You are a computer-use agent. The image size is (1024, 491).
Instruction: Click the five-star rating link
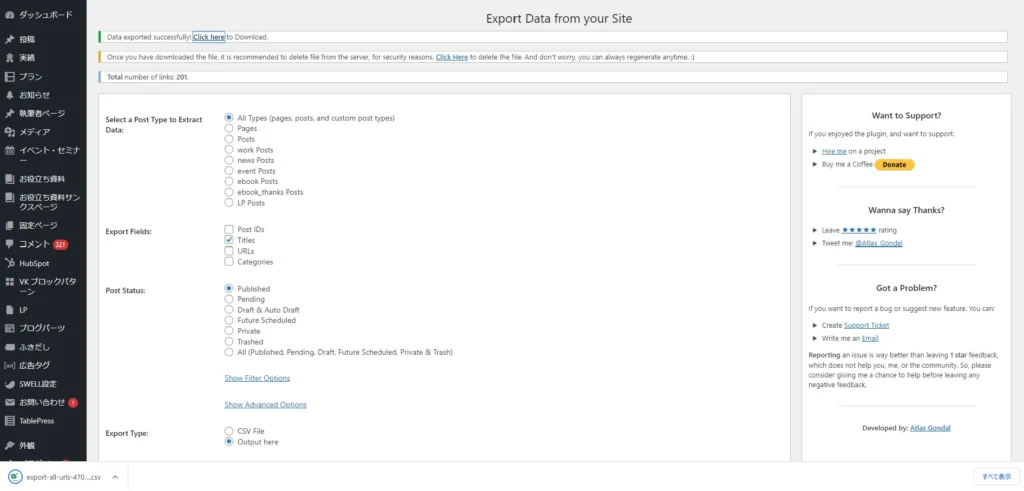click(x=859, y=230)
